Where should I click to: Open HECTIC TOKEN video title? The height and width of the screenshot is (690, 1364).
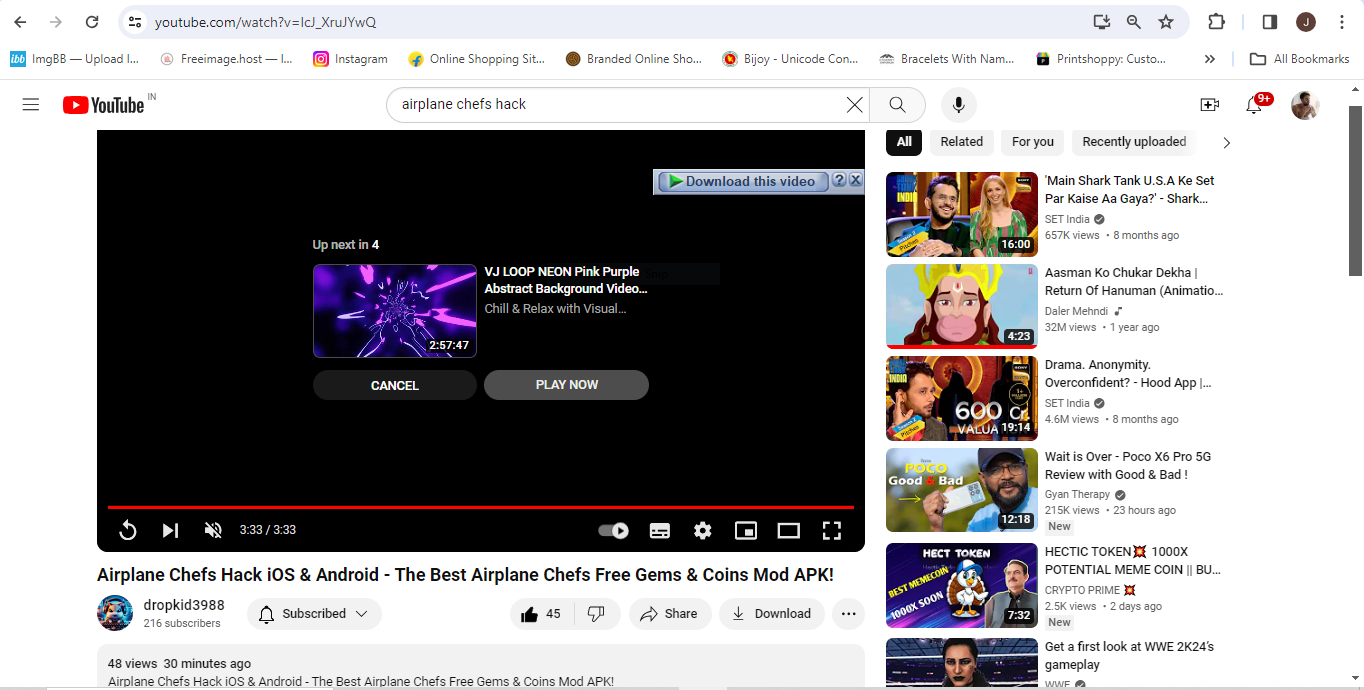point(1133,560)
